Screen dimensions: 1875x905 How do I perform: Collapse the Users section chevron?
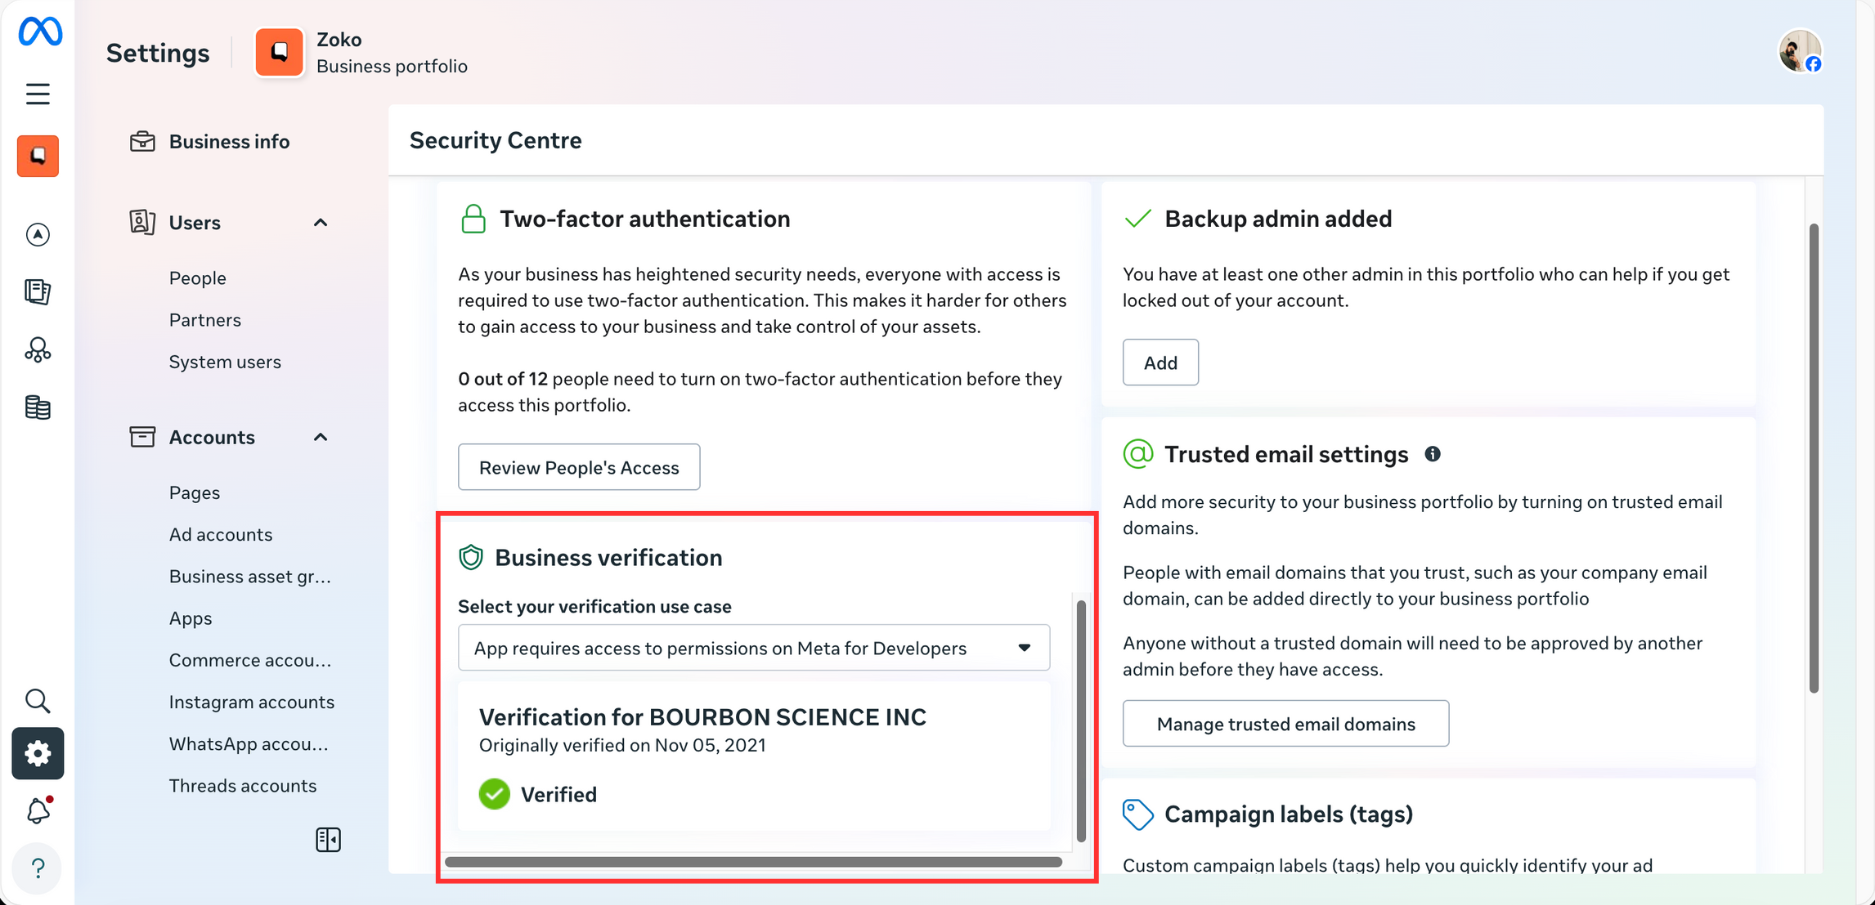[x=320, y=222]
